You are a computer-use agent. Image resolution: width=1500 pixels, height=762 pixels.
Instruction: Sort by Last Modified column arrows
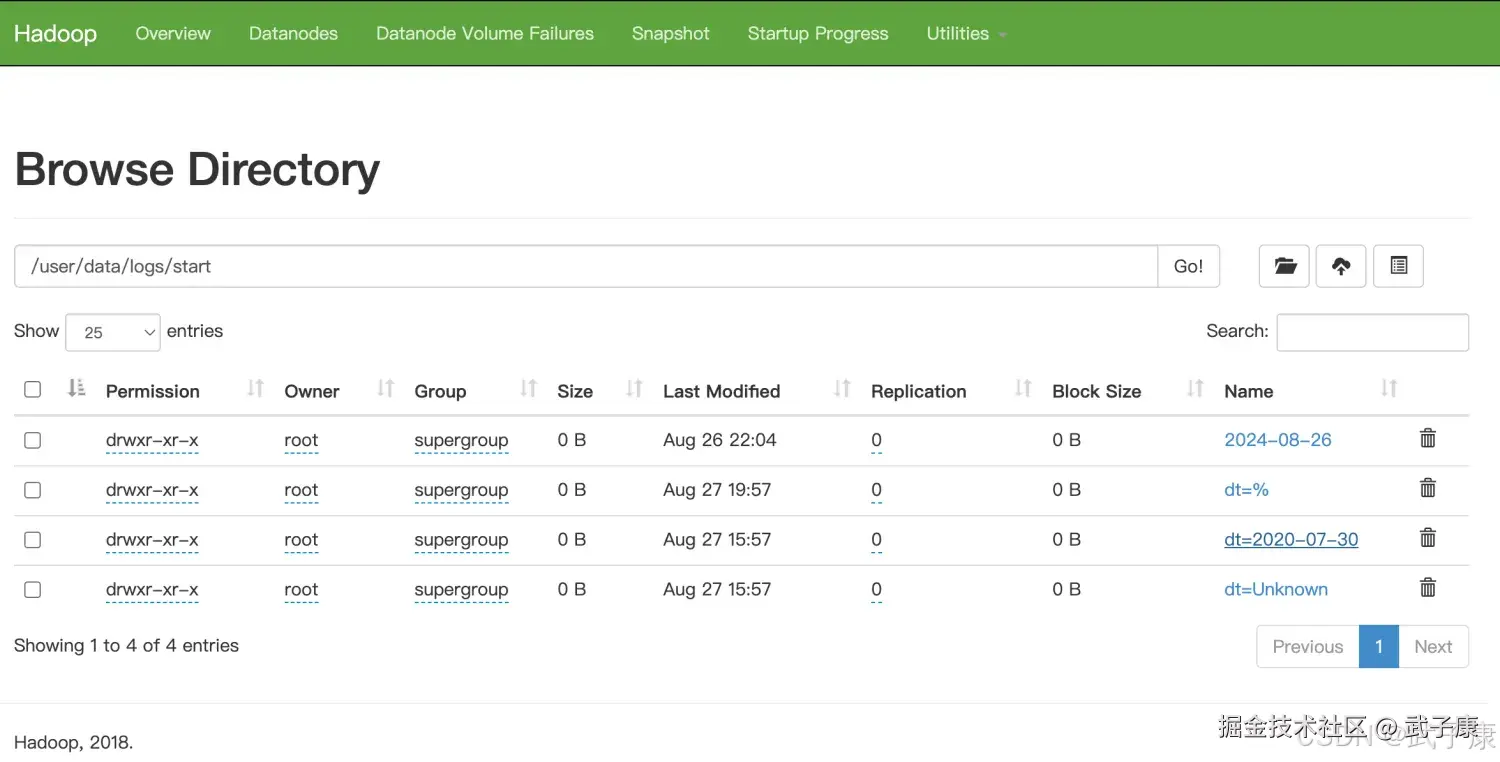842,389
